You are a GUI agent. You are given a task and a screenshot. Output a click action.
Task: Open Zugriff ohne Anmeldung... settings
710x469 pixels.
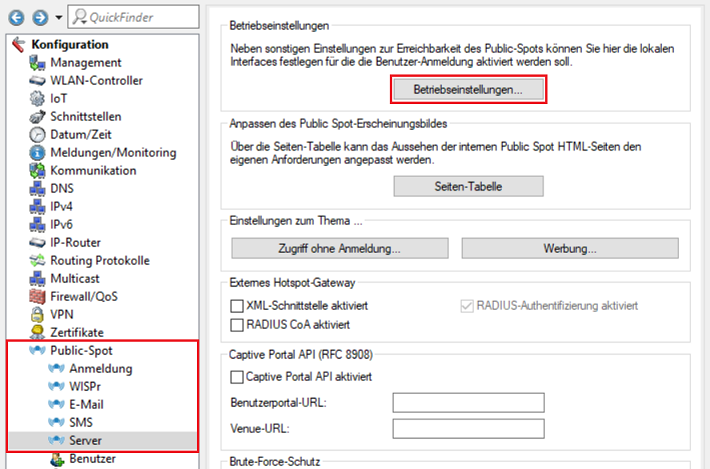coord(340,249)
